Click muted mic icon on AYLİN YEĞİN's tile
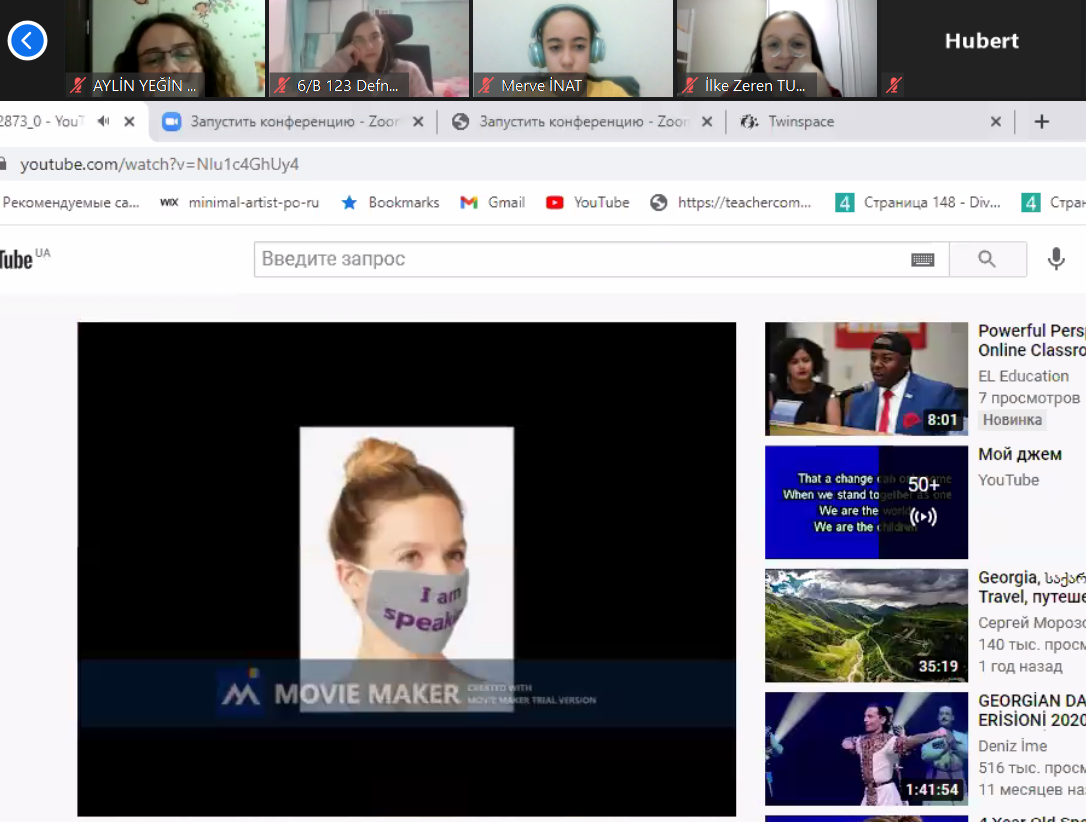The width and height of the screenshot is (1086, 822). [x=78, y=86]
